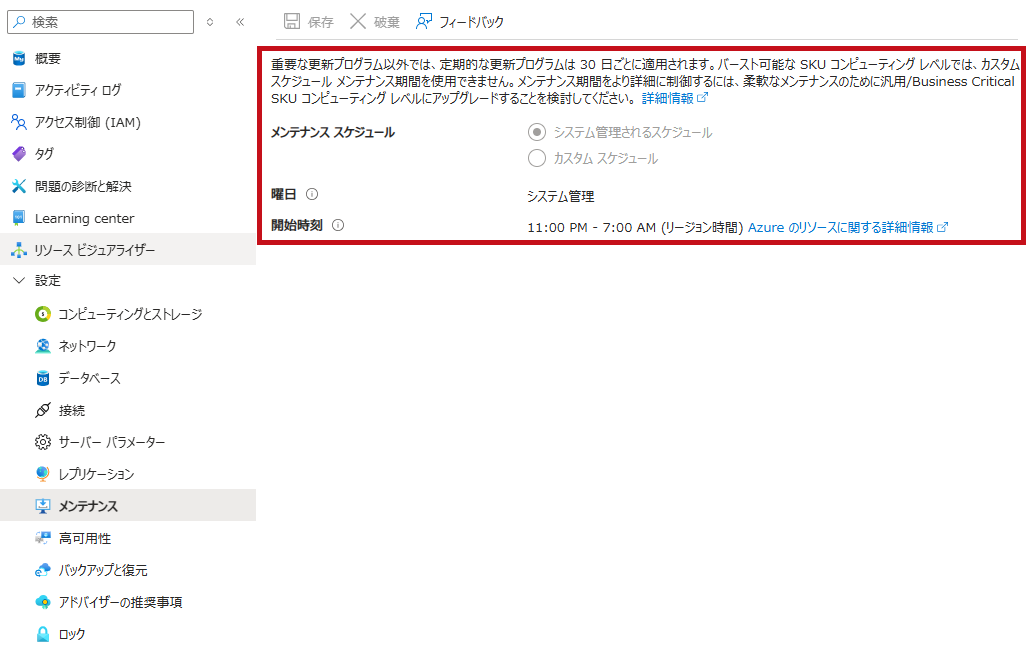The image size is (1026, 651).
Task: Select カスタム スケジュール radio button
Action: tap(537, 158)
